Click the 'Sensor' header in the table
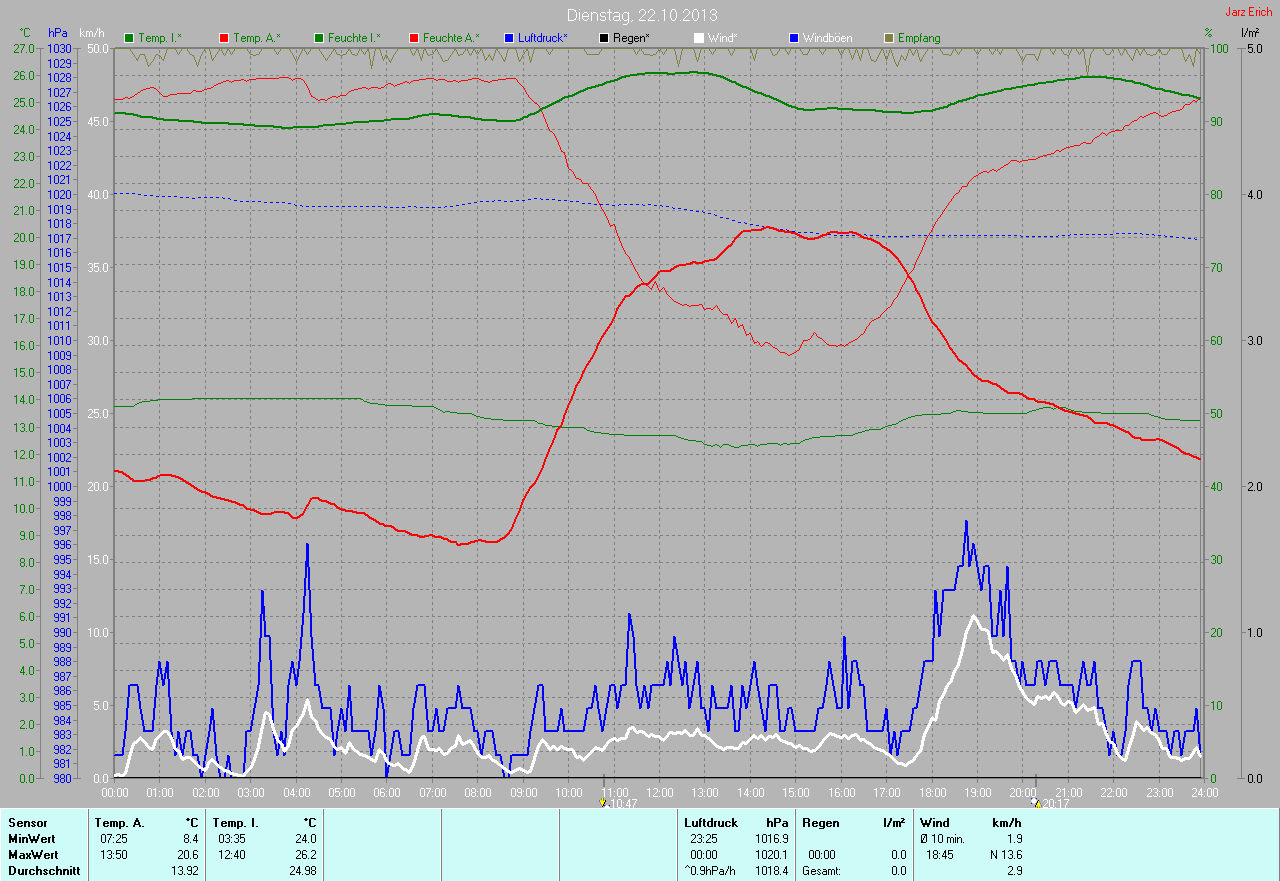This screenshot has height=881, width=1280. (x=28, y=822)
